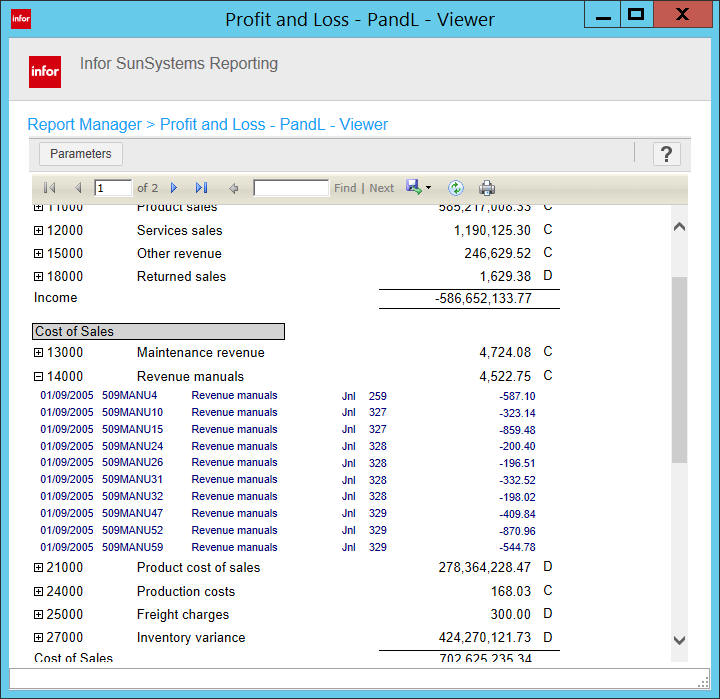This screenshot has width=720, height=699.
Task: Expand account 13000 Maintenance revenue
Action: [x=39, y=353]
